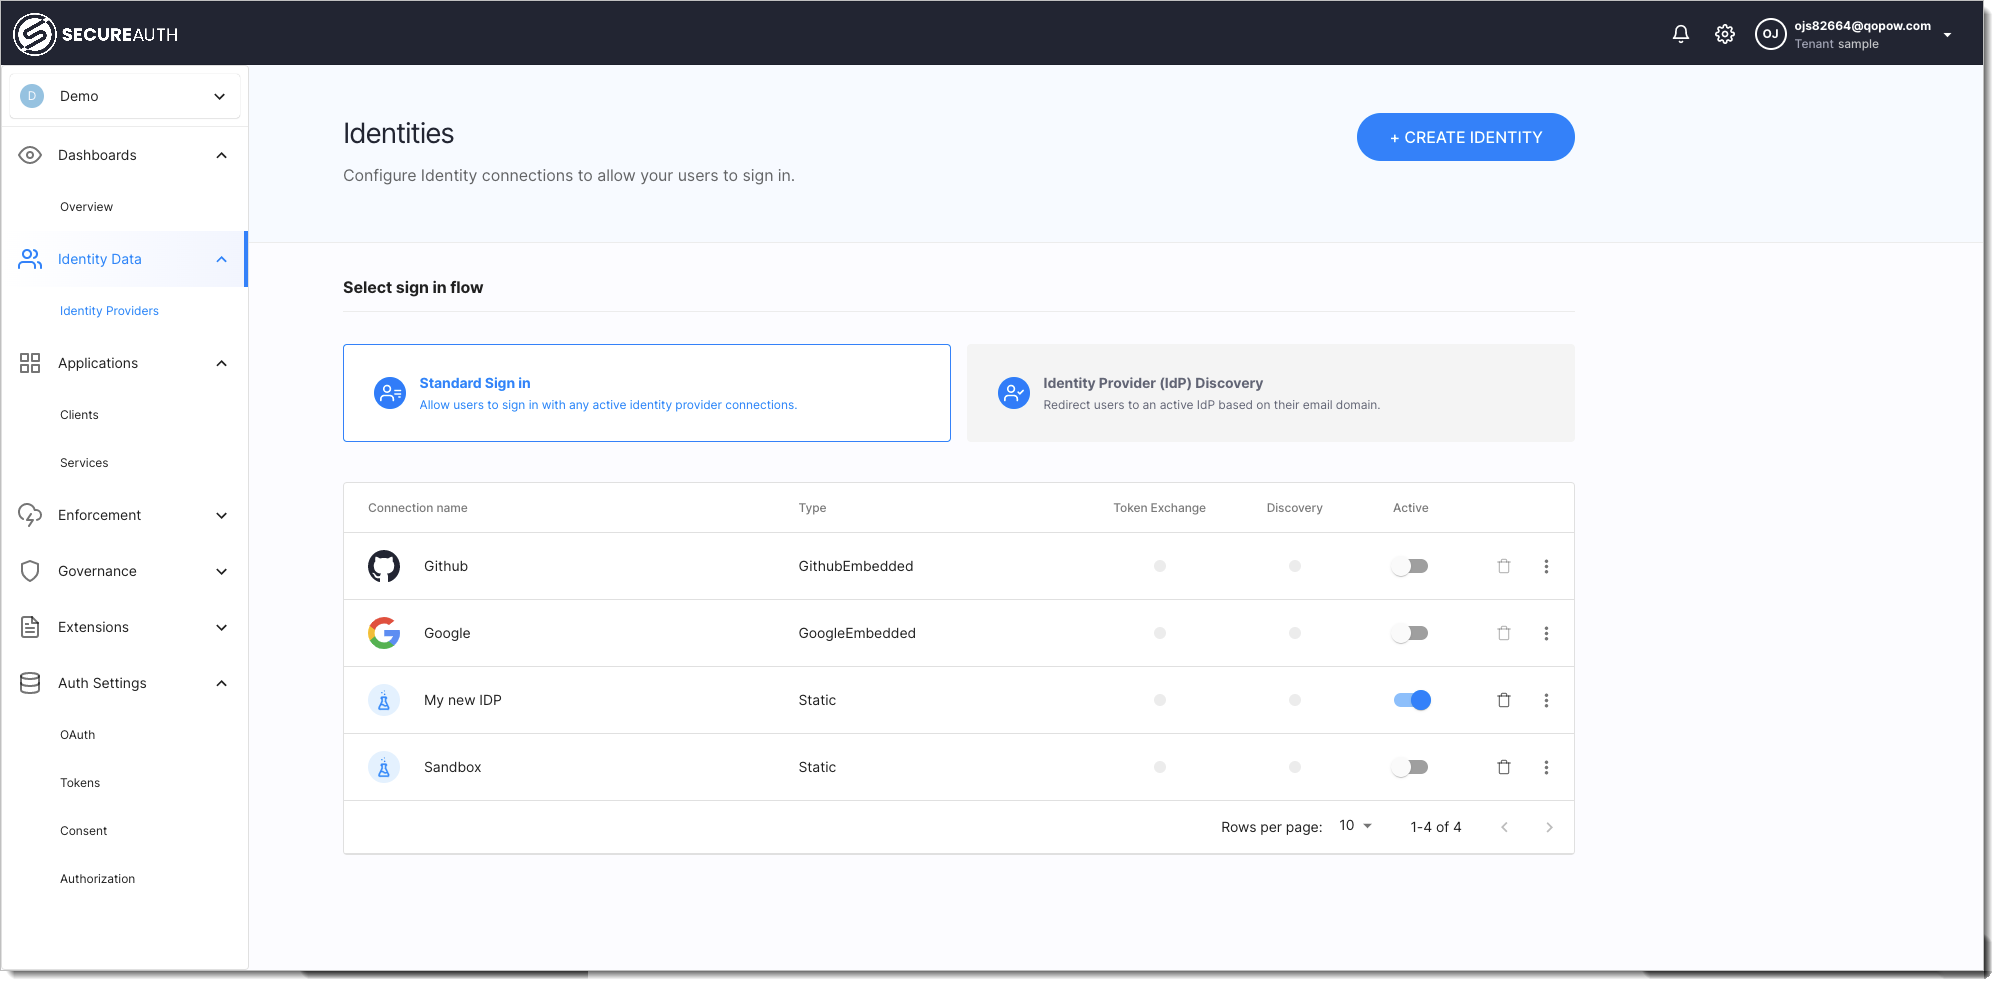Screen dimensions: 1999x986
Task: Click the Identity Data people icon
Action: pyautogui.click(x=30, y=259)
